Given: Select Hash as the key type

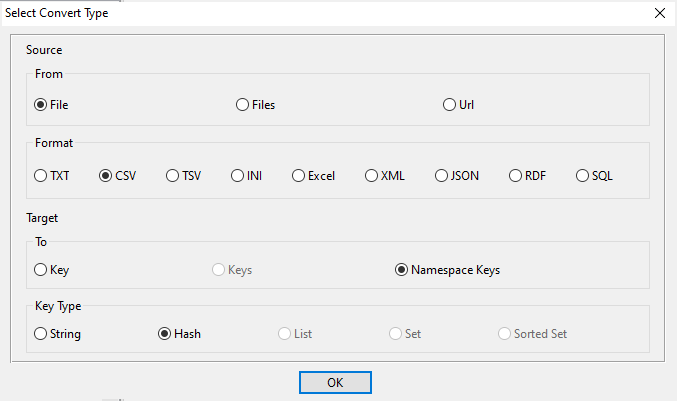Looking at the screenshot, I should (x=165, y=334).
